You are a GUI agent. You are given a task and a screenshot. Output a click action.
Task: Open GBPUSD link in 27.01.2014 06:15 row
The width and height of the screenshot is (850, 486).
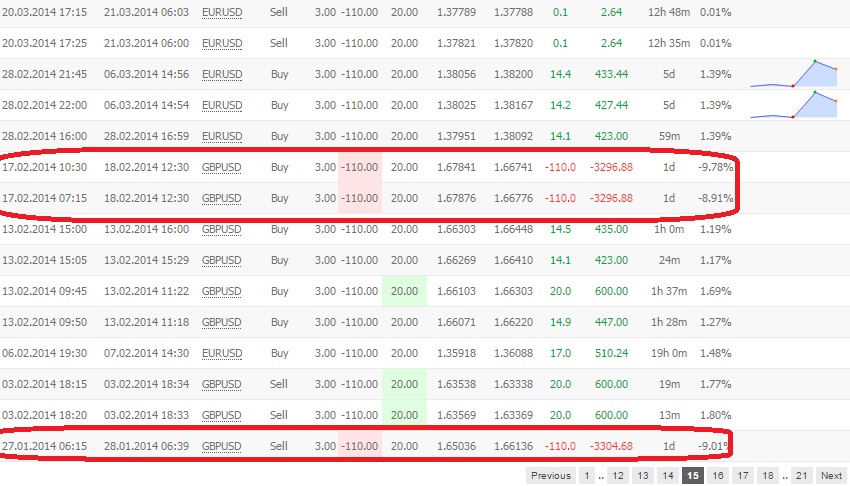pyautogui.click(x=222, y=445)
